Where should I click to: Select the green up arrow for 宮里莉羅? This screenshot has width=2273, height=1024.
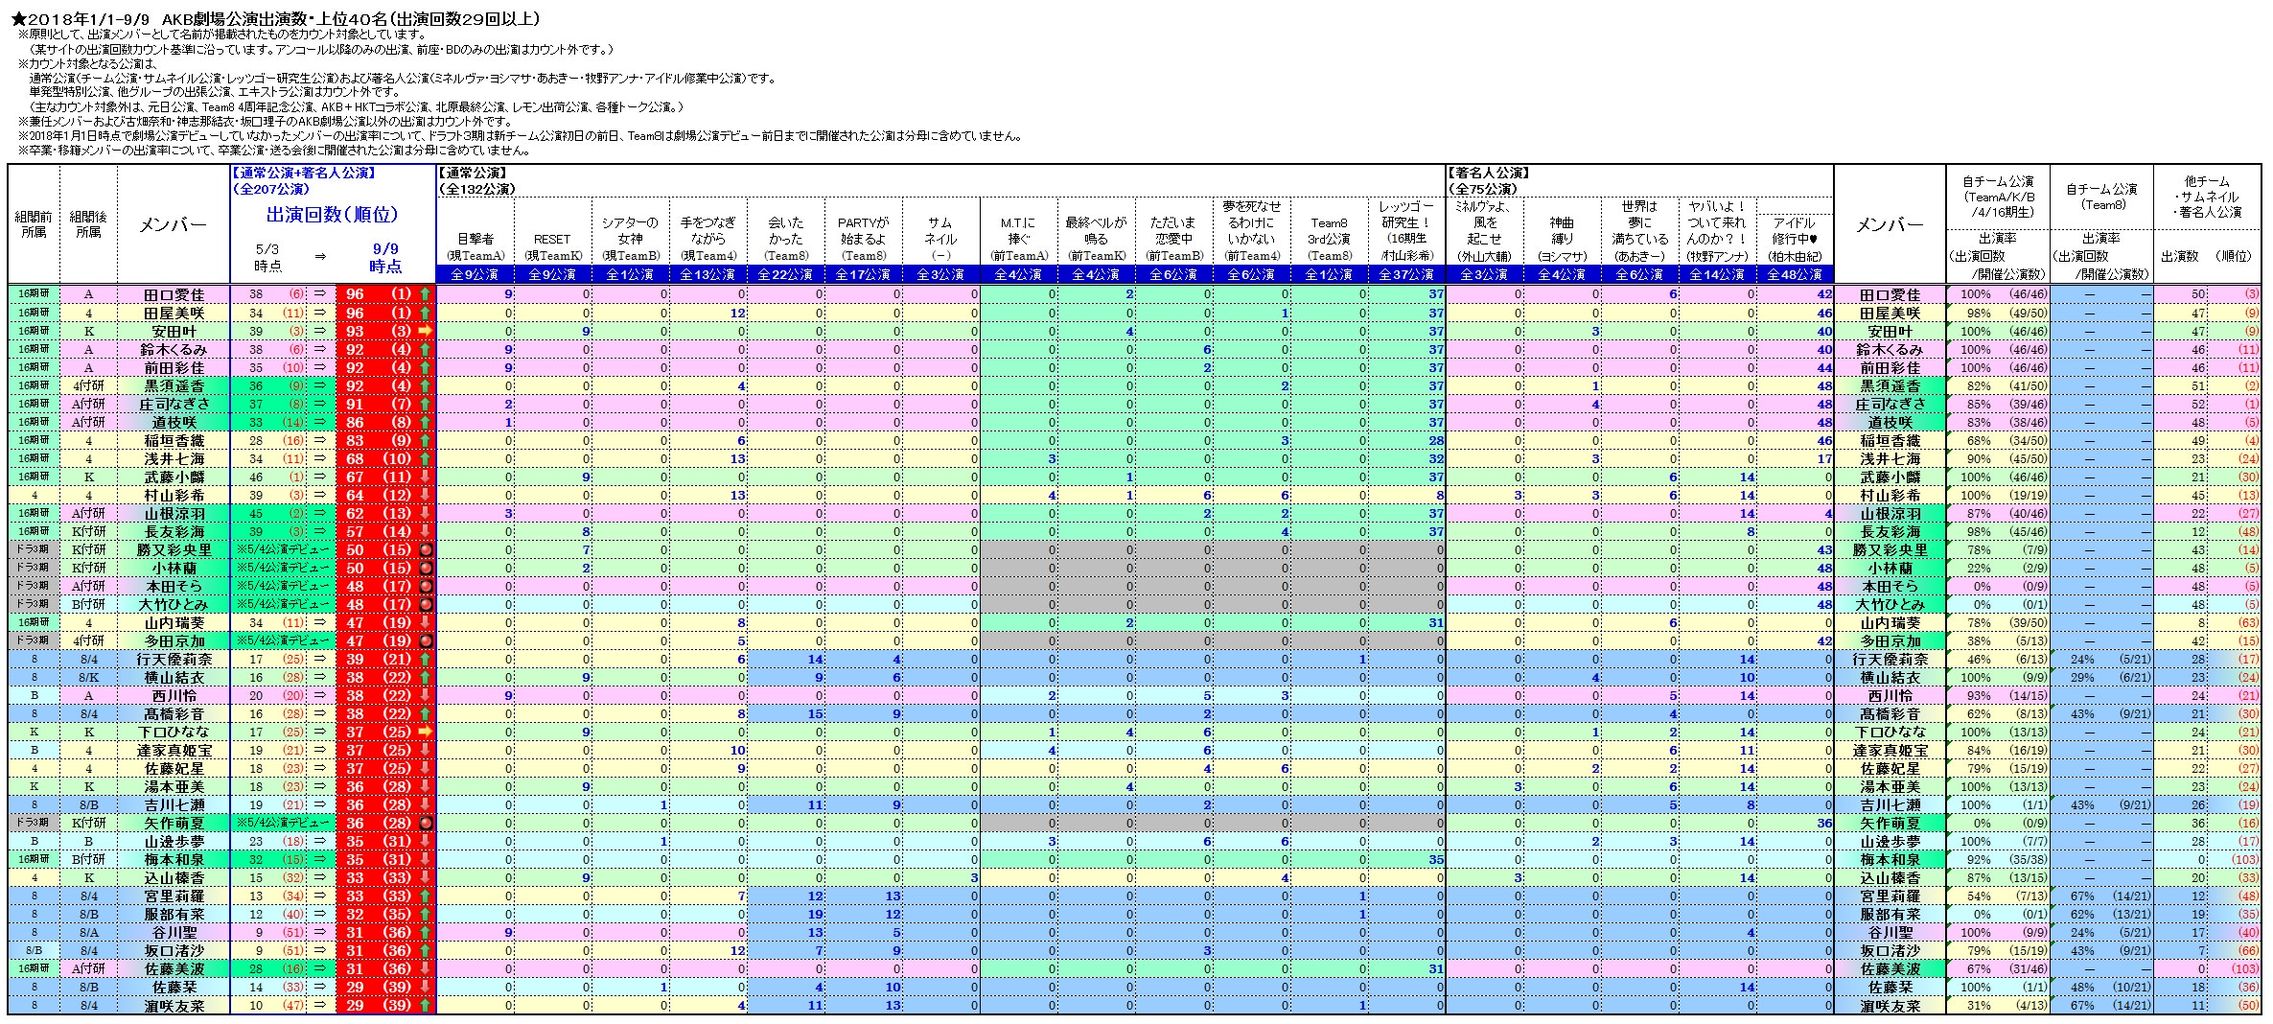(x=425, y=896)
